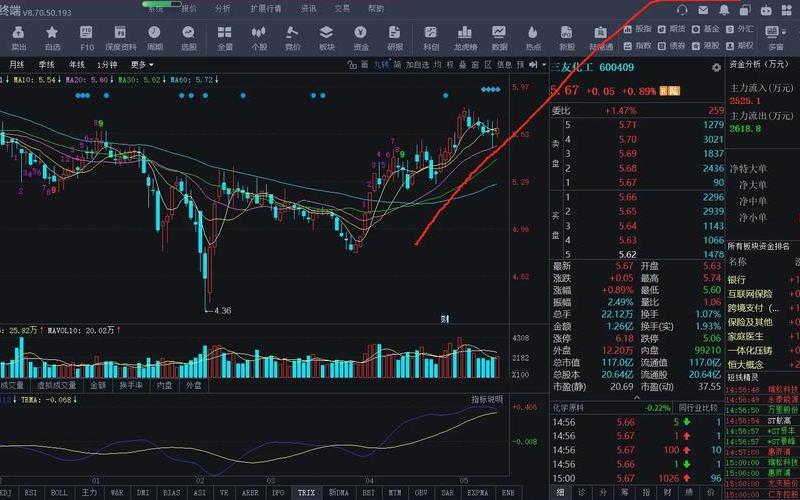
Task: Collapse quote details chevron below 市盈
Action: coord(636,397)
